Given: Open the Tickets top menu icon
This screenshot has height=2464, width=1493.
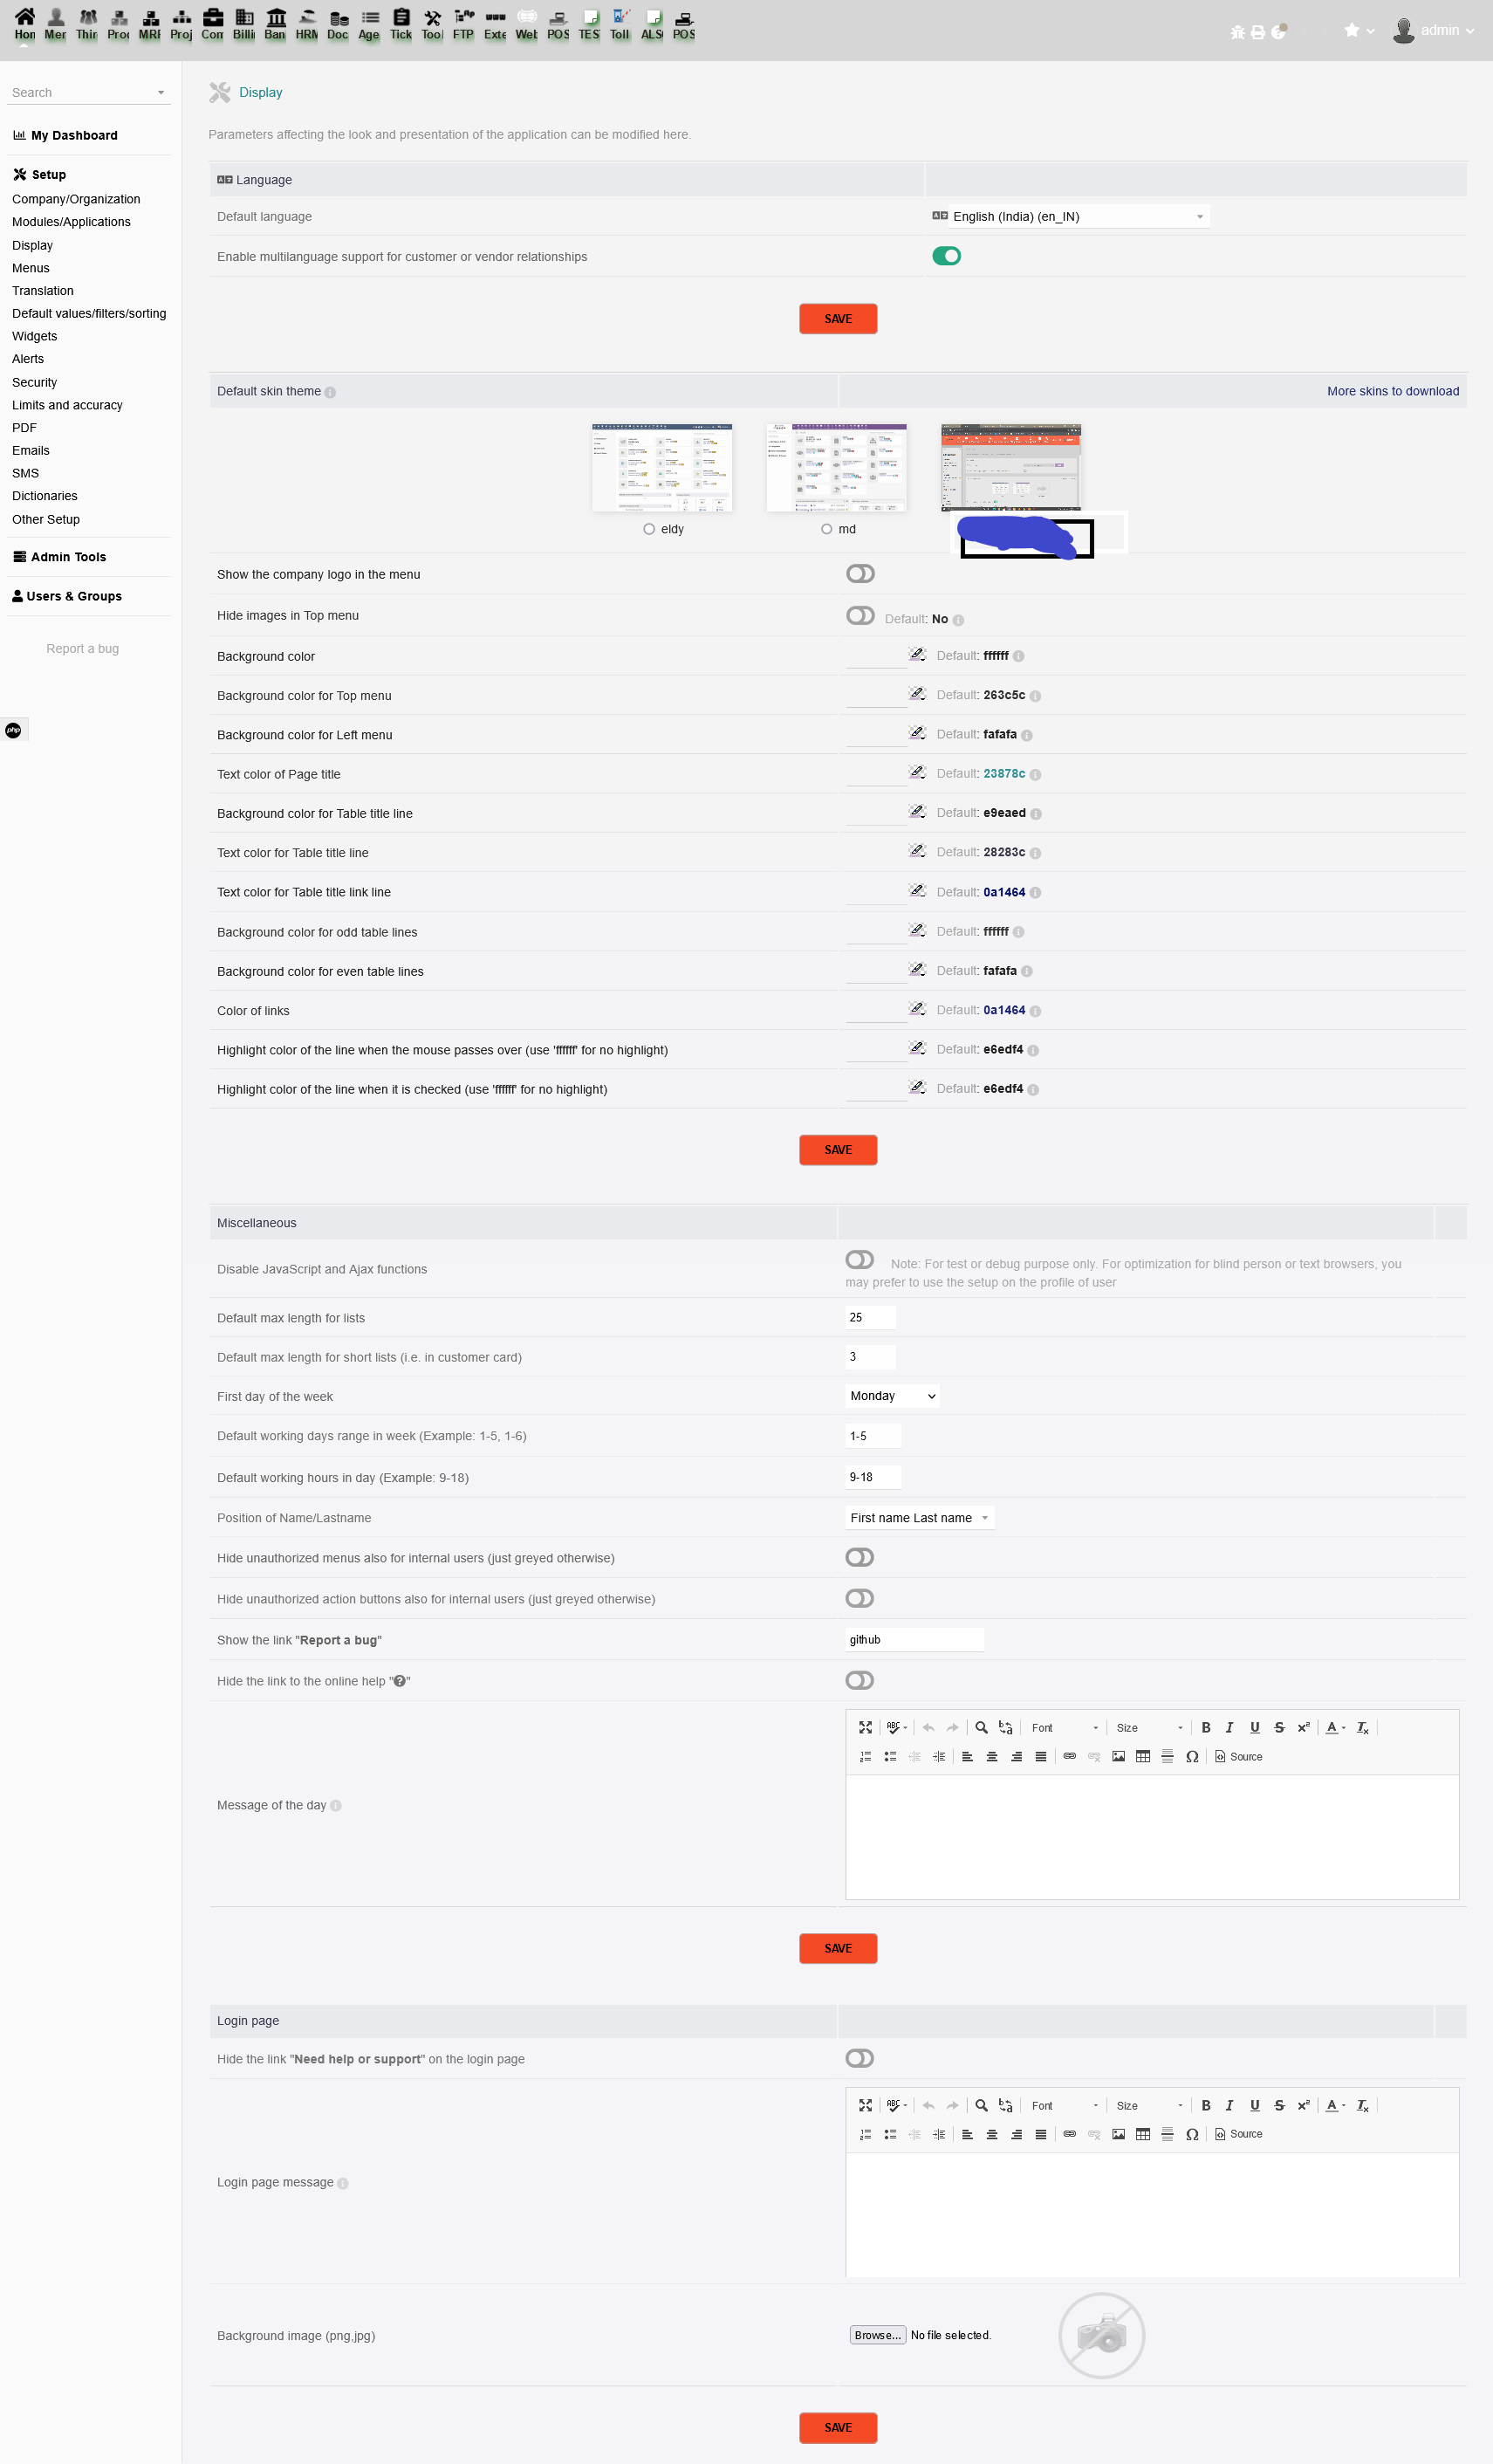Looking at the screenshot, I should [401, 17].
